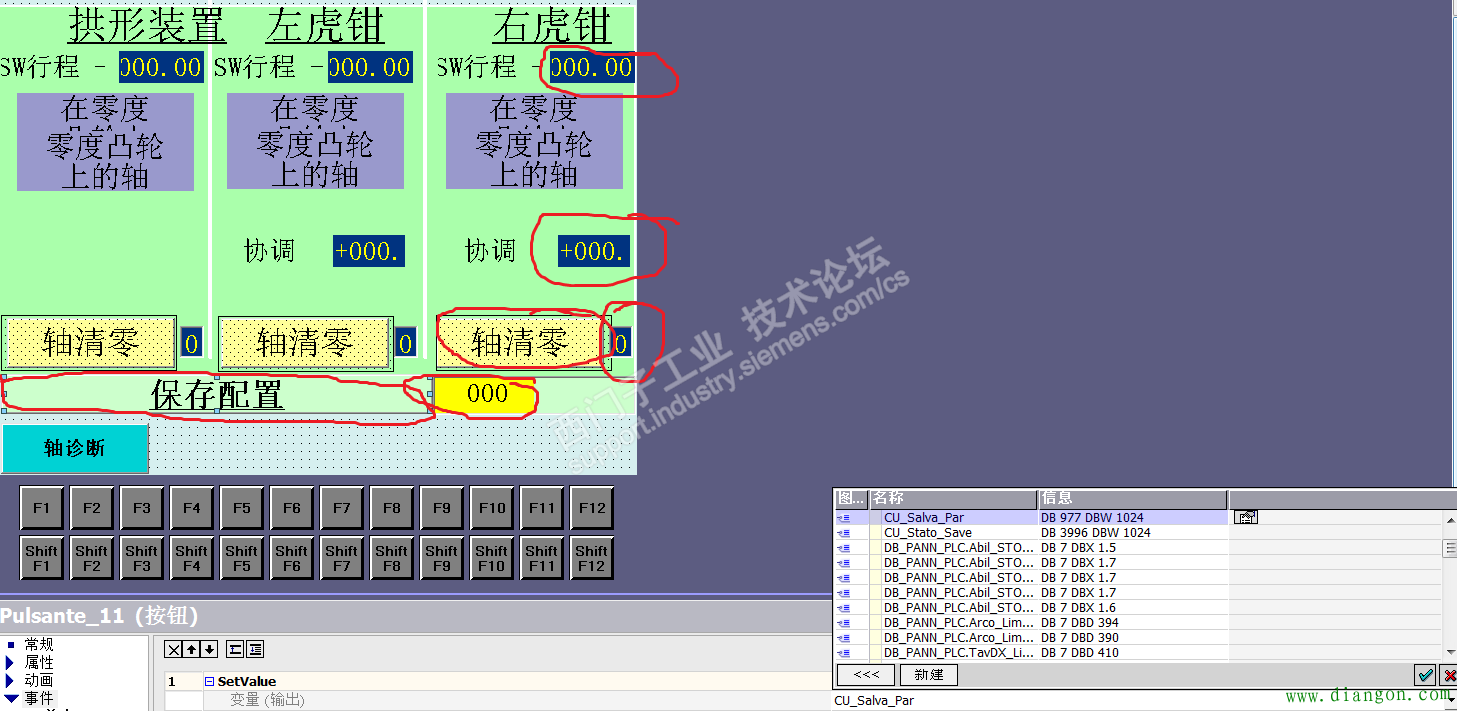This screenshot has height=711, width=1457.
Task: Click the cyan 轴诊断 axis diagnosis button
Action: [75, 448]
